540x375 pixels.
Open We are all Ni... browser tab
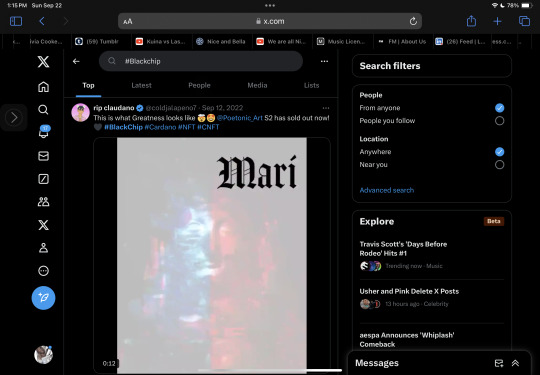(x=281, y=42)
